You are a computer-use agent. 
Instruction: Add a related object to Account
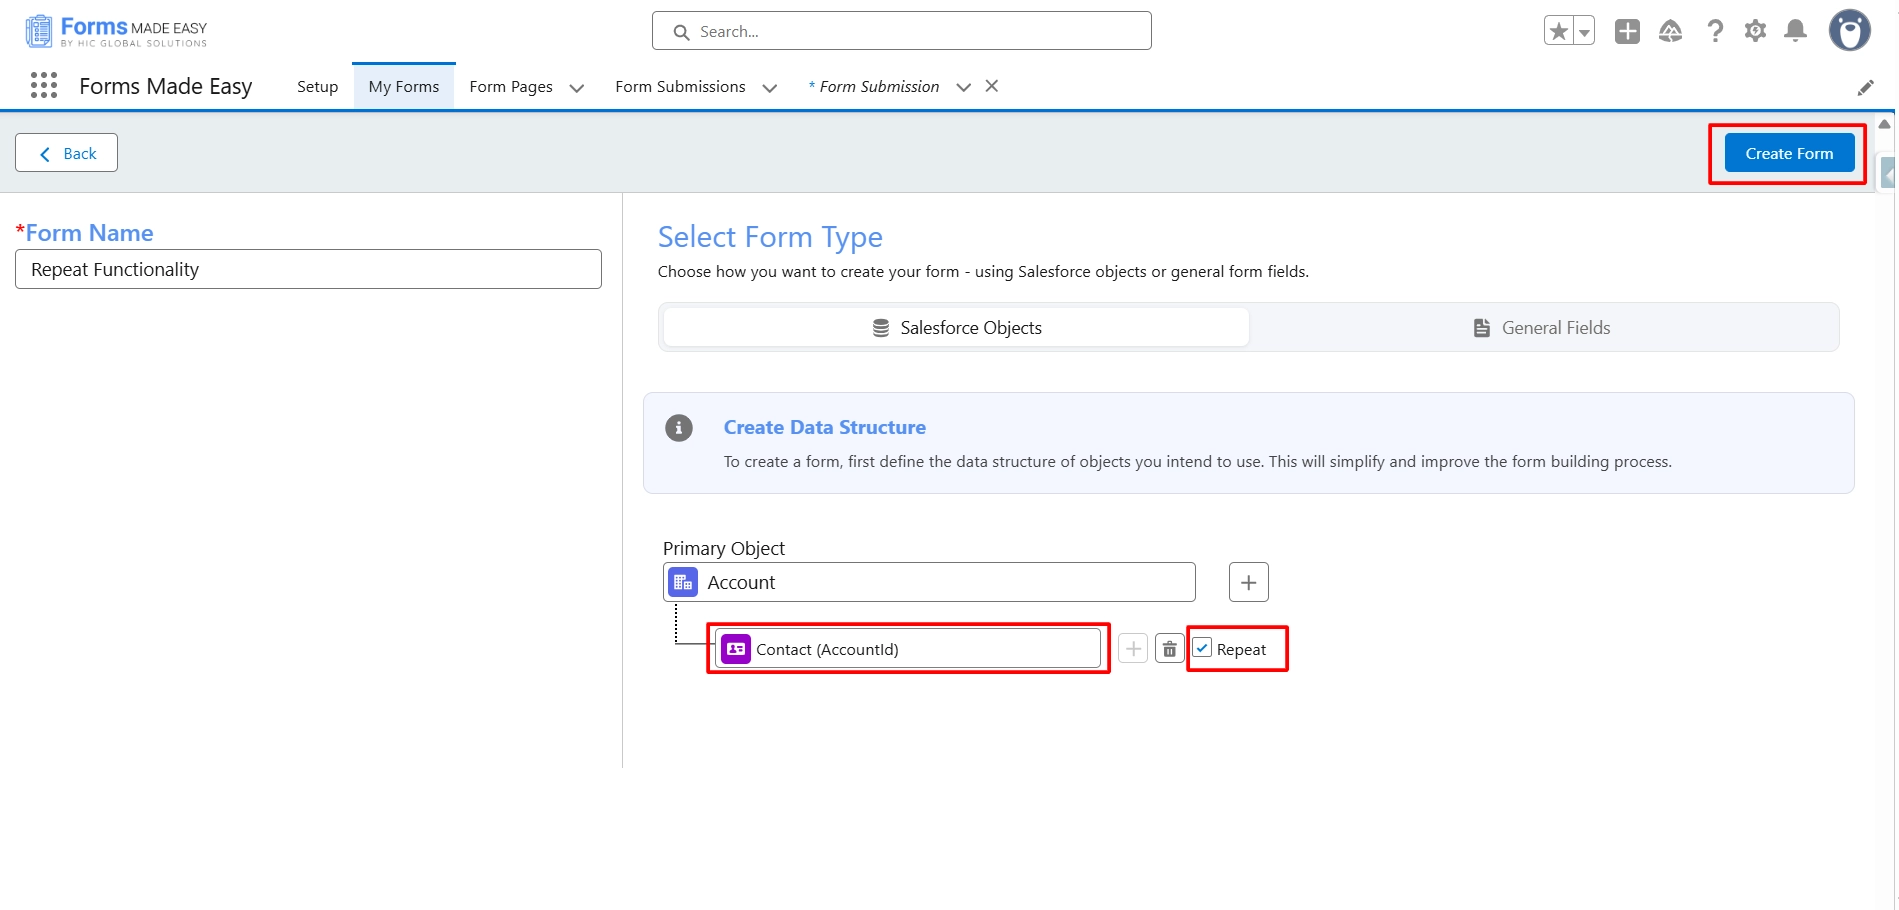coord(1248,582)
